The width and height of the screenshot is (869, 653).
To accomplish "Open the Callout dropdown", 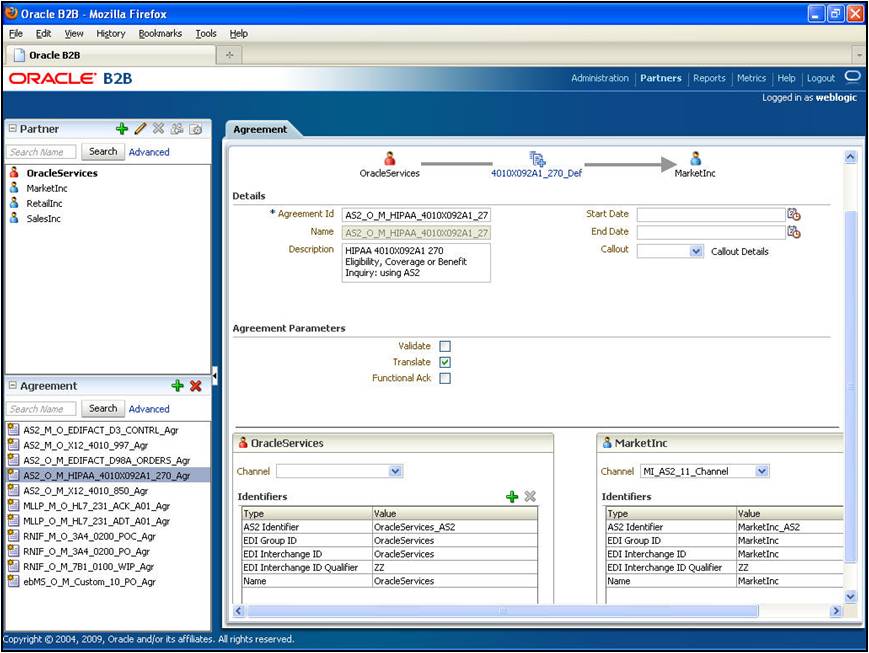I will tap(696, 251).
